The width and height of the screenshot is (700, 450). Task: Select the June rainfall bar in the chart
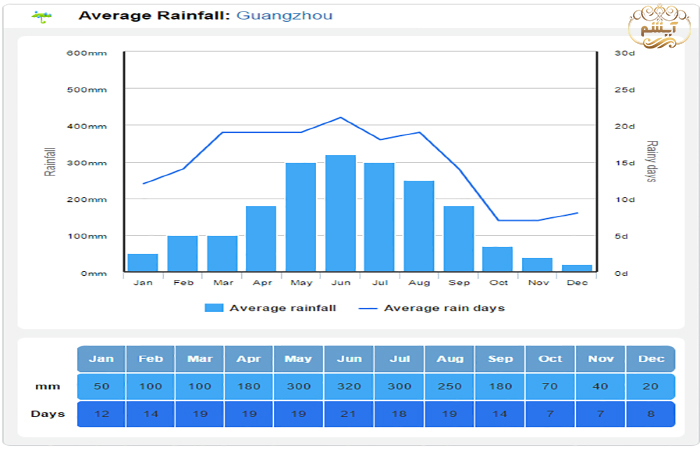tap(340, 214)
